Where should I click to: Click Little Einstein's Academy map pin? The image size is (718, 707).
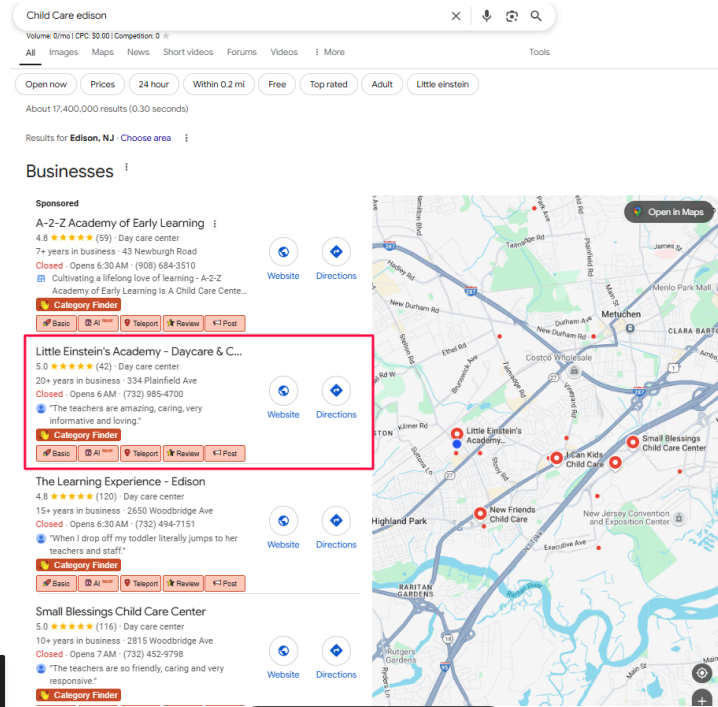457,433
